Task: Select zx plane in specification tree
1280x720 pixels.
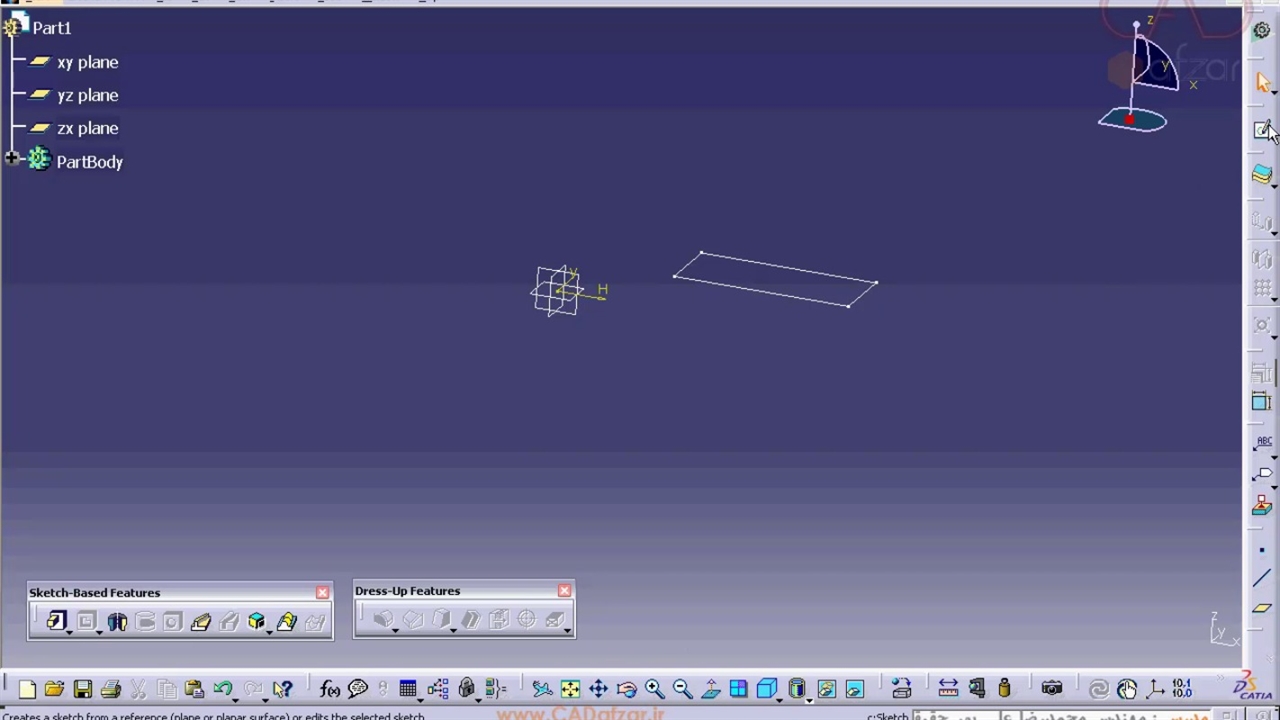Action: click(x=87, y=128)
